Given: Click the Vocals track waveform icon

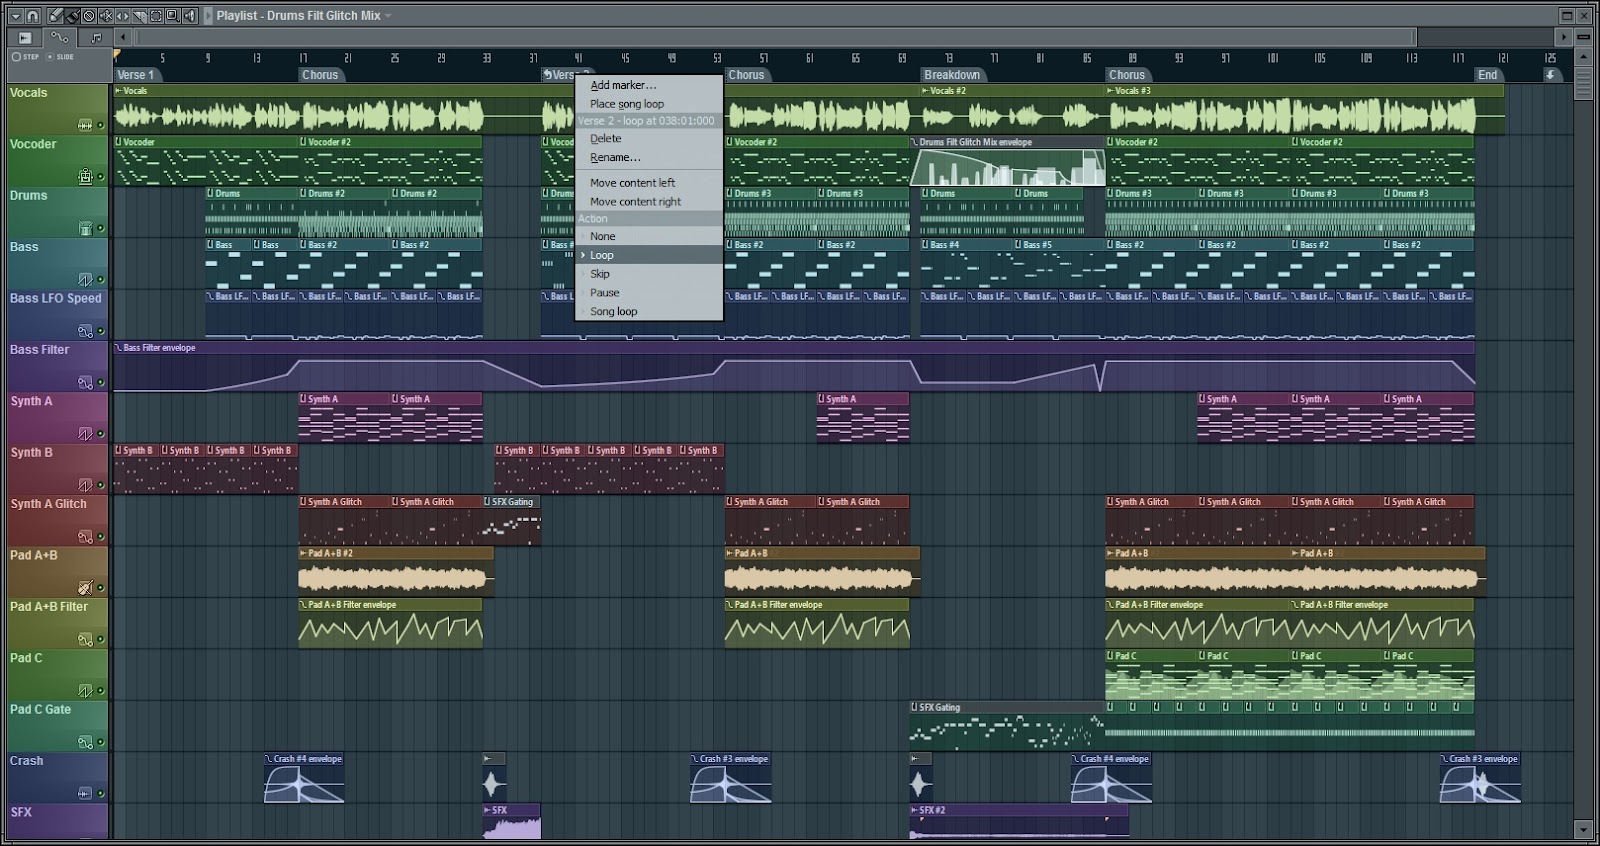Looking at the screenshot, I should point(85,126).
